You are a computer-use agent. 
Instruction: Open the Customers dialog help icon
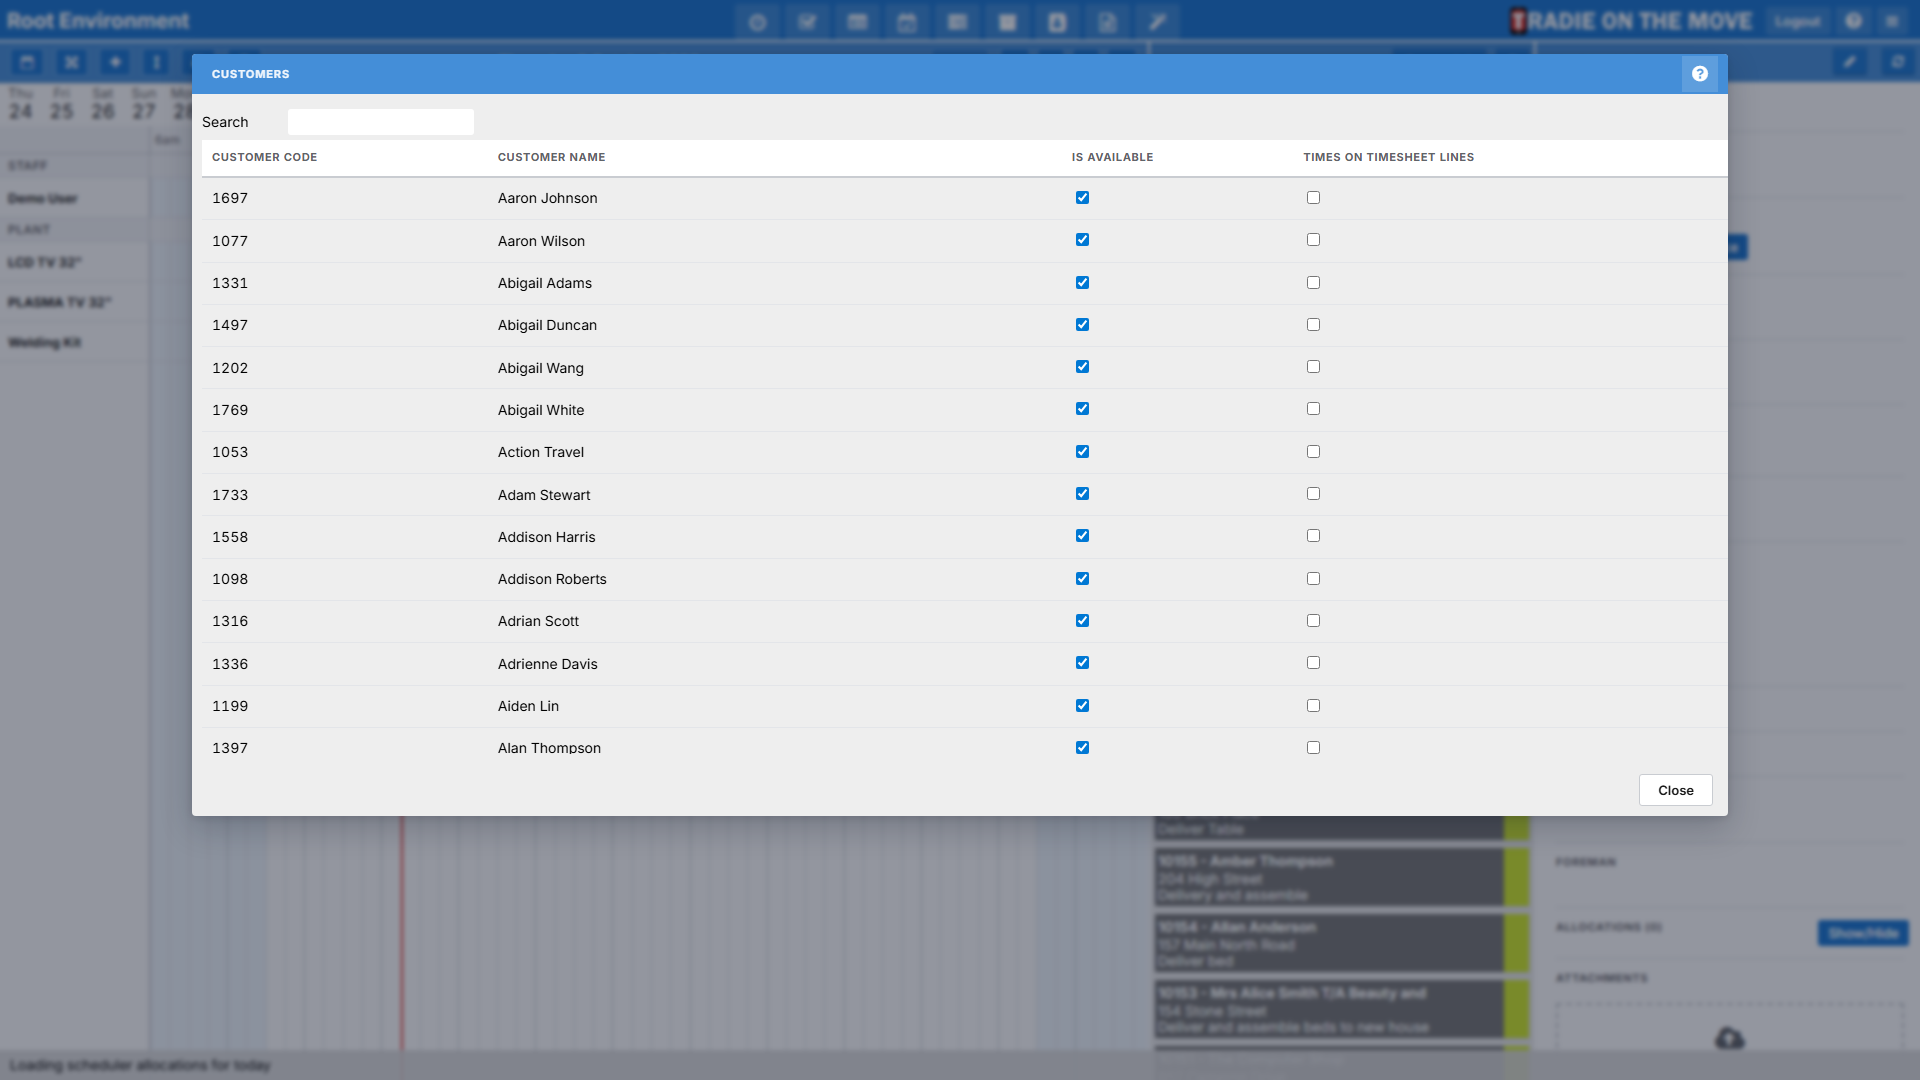click(1699, 74)
